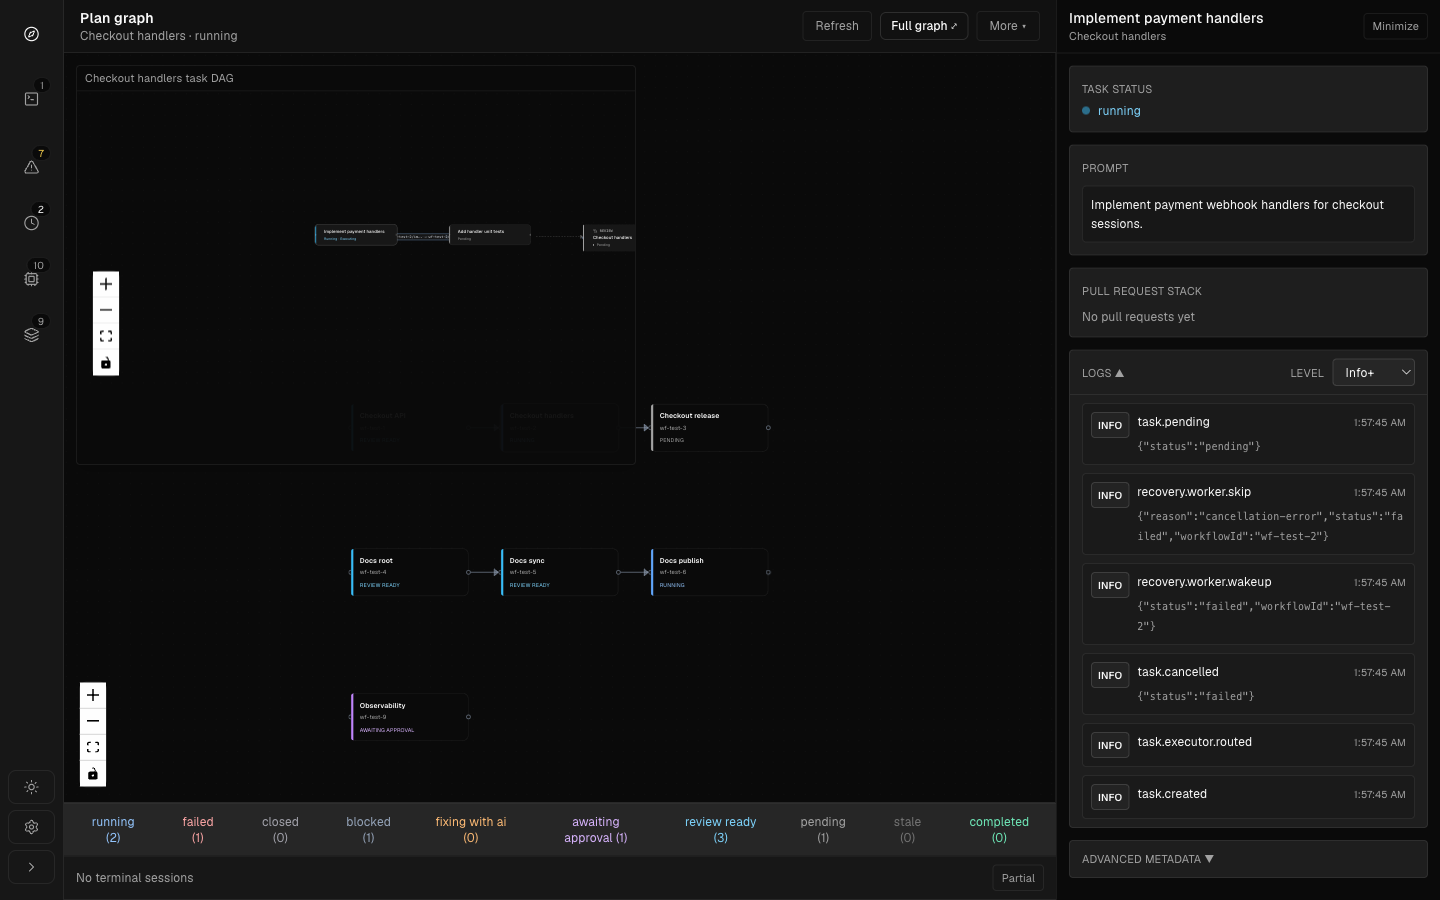Image resolution: width=1440 pixels, height=900 pixels.
Task: Open the log level Info+ dropdown
Action: tap(1373, 373)
